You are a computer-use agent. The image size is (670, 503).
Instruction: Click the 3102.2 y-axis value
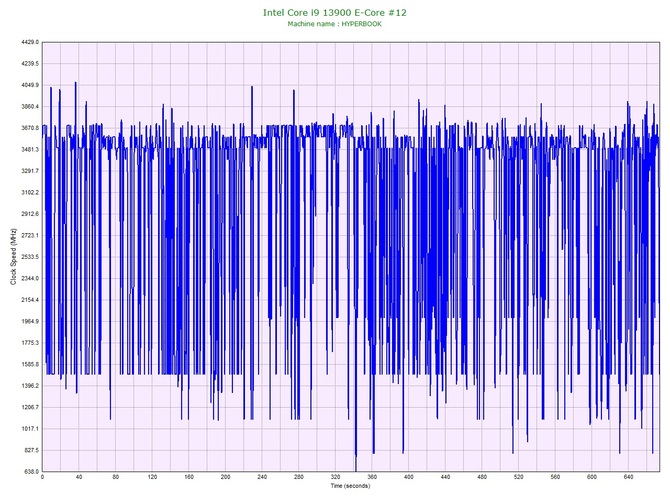pos(30,192)
